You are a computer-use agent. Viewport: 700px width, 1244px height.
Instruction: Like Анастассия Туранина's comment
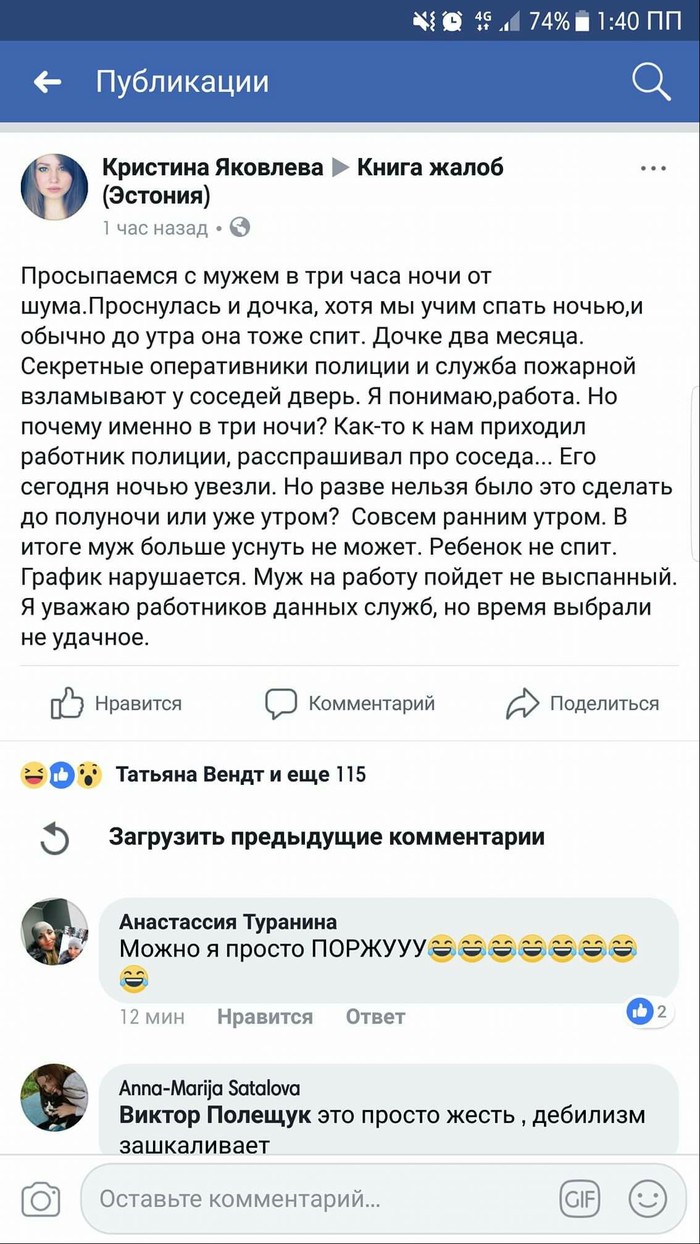pyautogui.click(x=265, y=1017)
